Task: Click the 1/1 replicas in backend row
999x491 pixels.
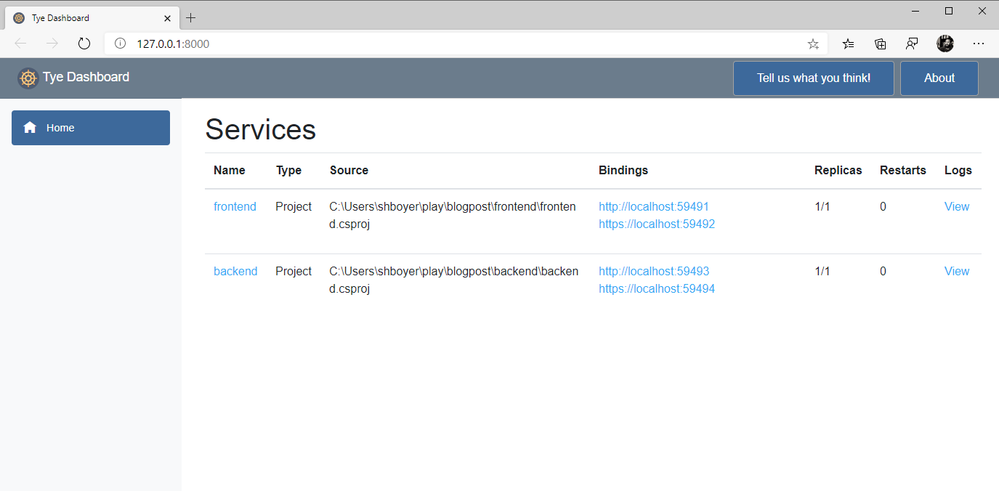Action: point(823,271)
